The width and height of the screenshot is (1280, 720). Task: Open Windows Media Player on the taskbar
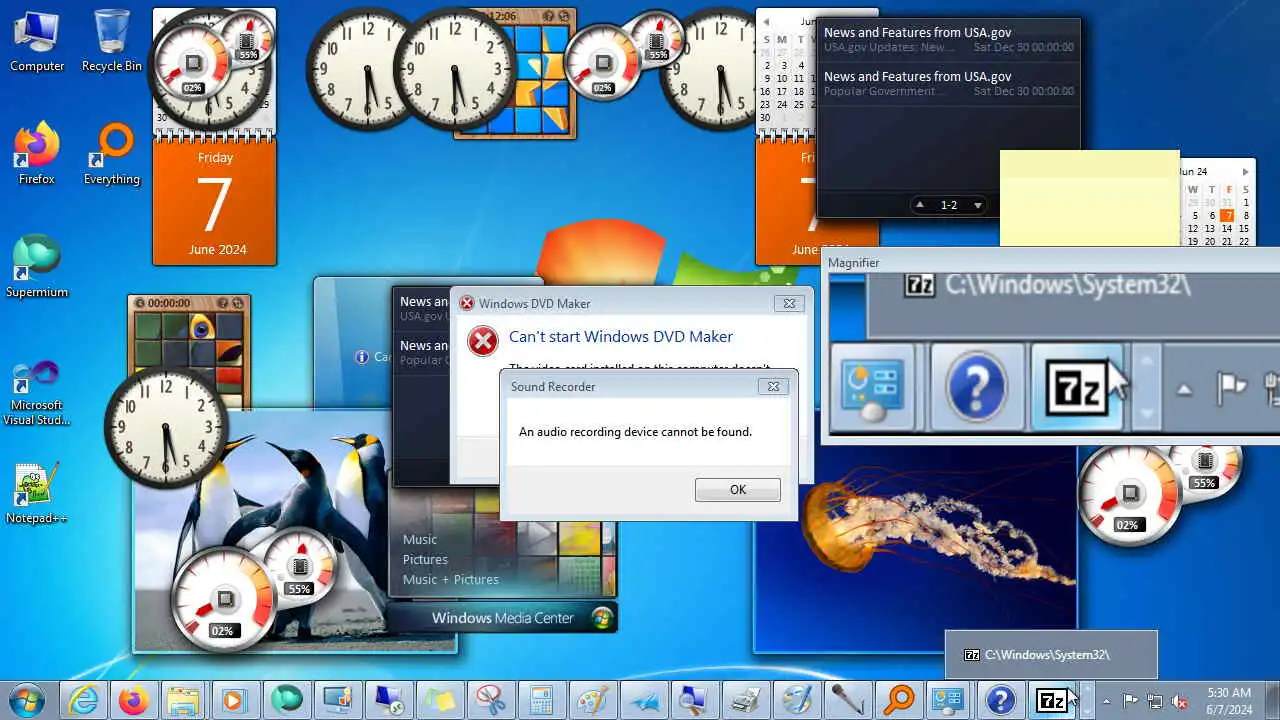point(235,701)
